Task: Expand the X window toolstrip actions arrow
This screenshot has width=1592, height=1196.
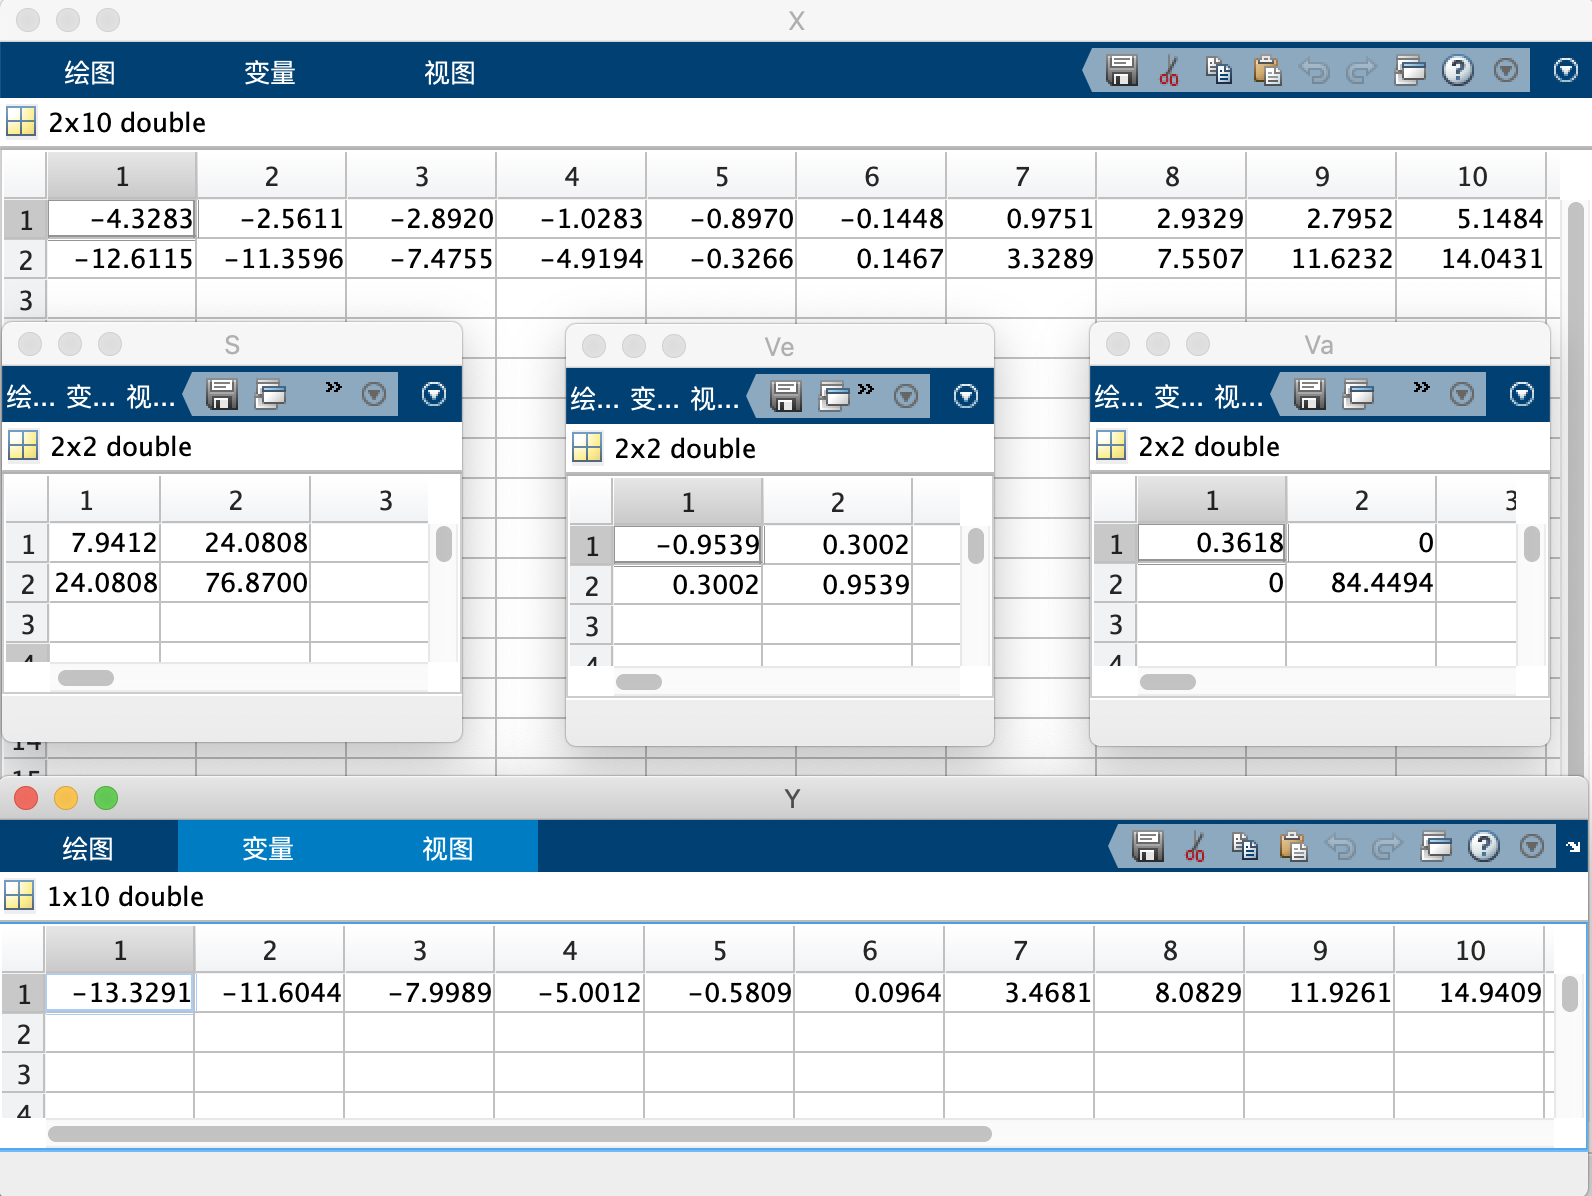Action: (1566, 70)
